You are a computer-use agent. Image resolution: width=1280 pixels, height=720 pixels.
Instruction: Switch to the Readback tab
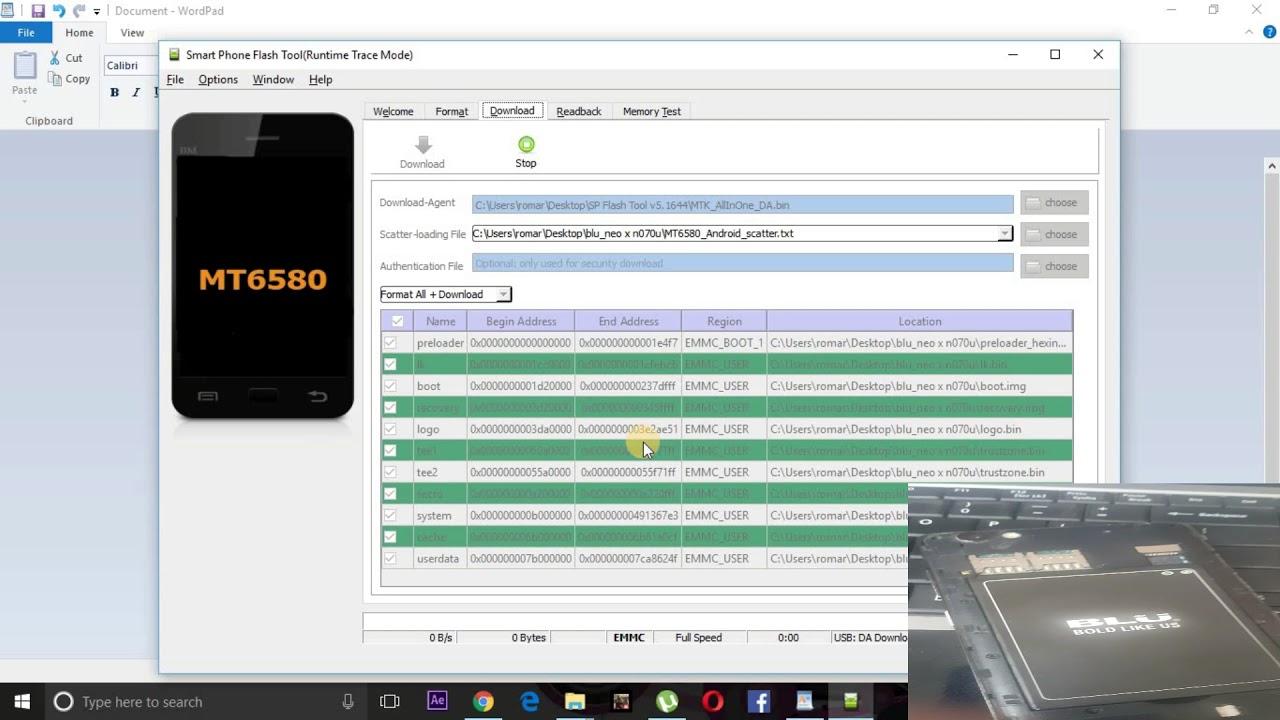click(579, 111)
